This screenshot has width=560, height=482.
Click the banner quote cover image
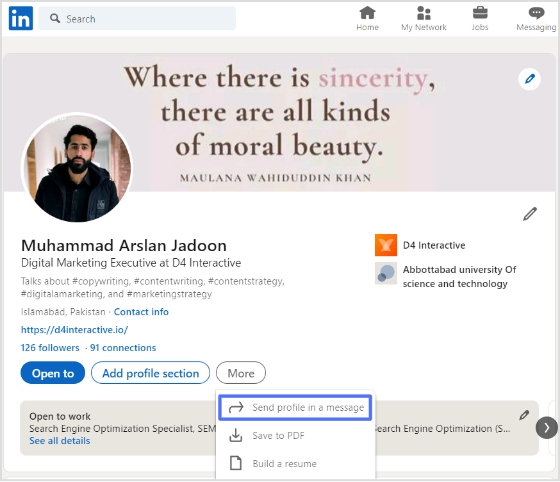click(x=279, y=122)
